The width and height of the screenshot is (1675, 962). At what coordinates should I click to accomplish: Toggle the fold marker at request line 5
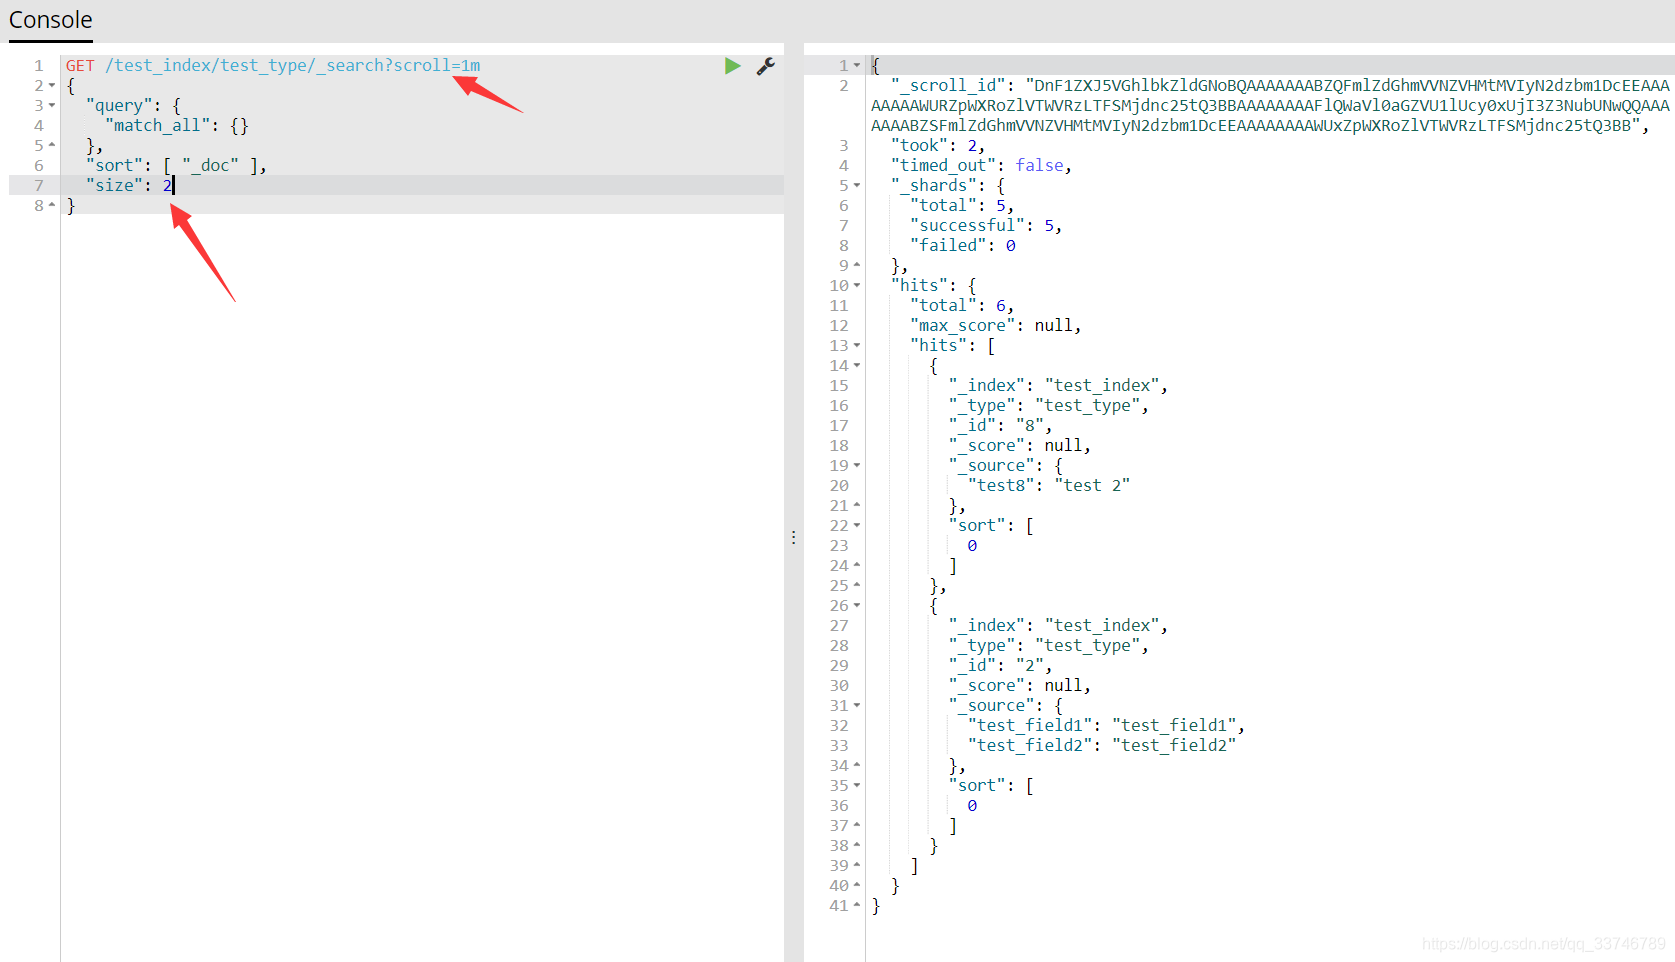click(52, 146)
